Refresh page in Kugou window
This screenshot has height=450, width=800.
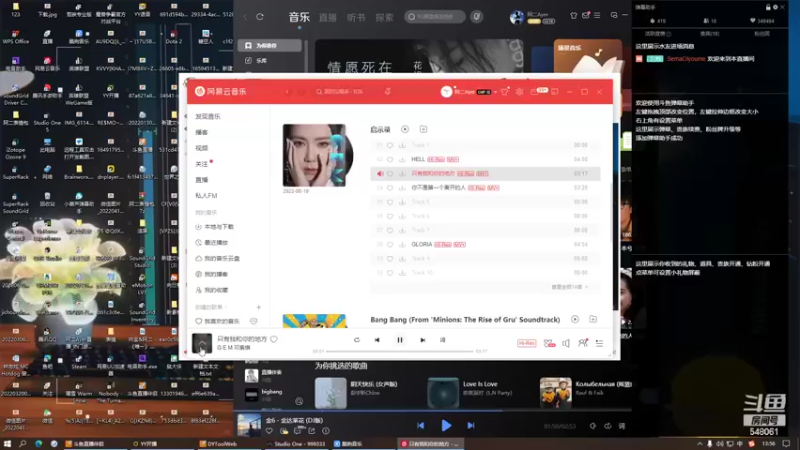[x=260, y=17]
